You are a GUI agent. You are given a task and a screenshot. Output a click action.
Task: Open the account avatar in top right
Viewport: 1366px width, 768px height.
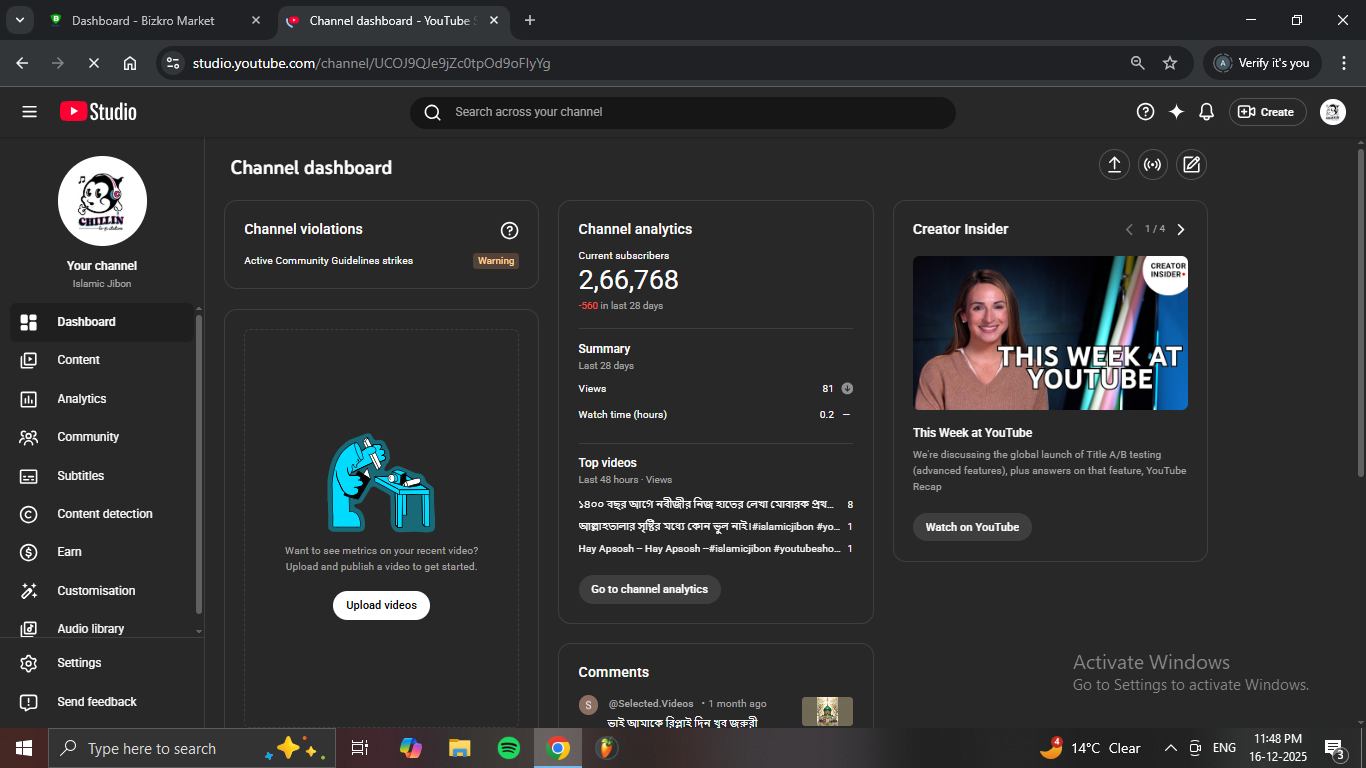pos(1332,112)
